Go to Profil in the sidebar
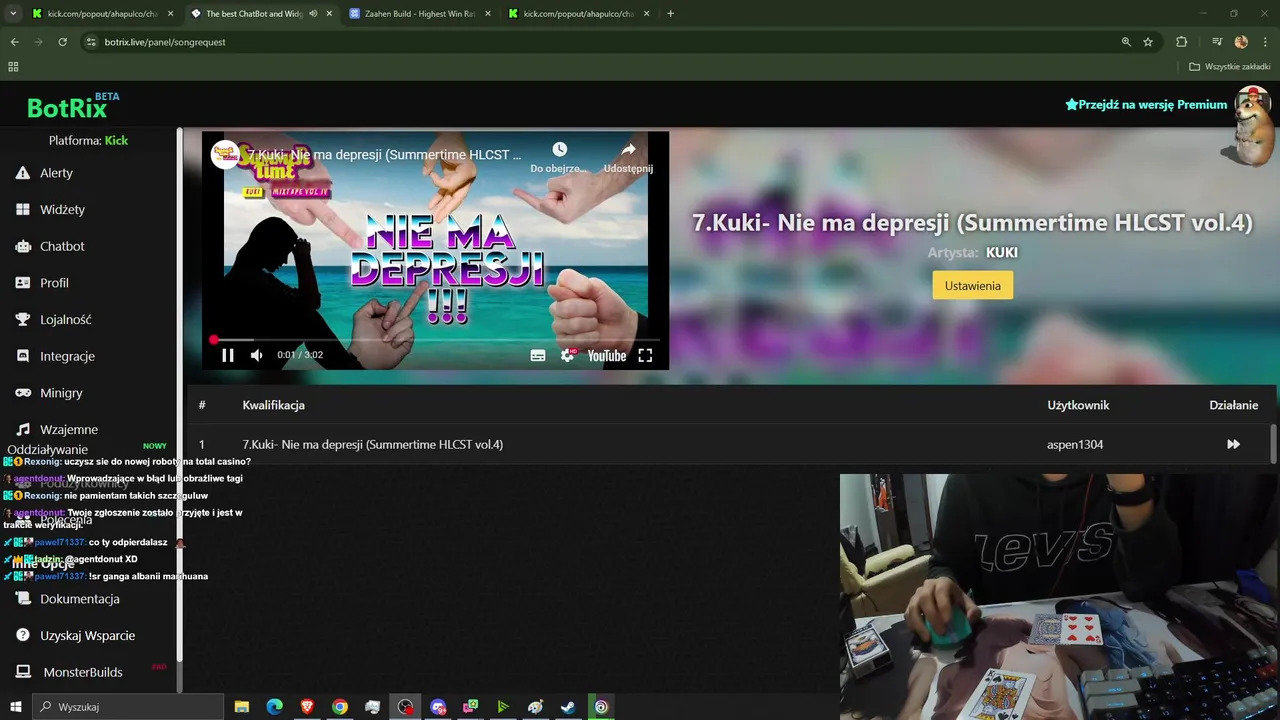The width and height of the screenshot is (1280, 720). click(x=42, y=283)
